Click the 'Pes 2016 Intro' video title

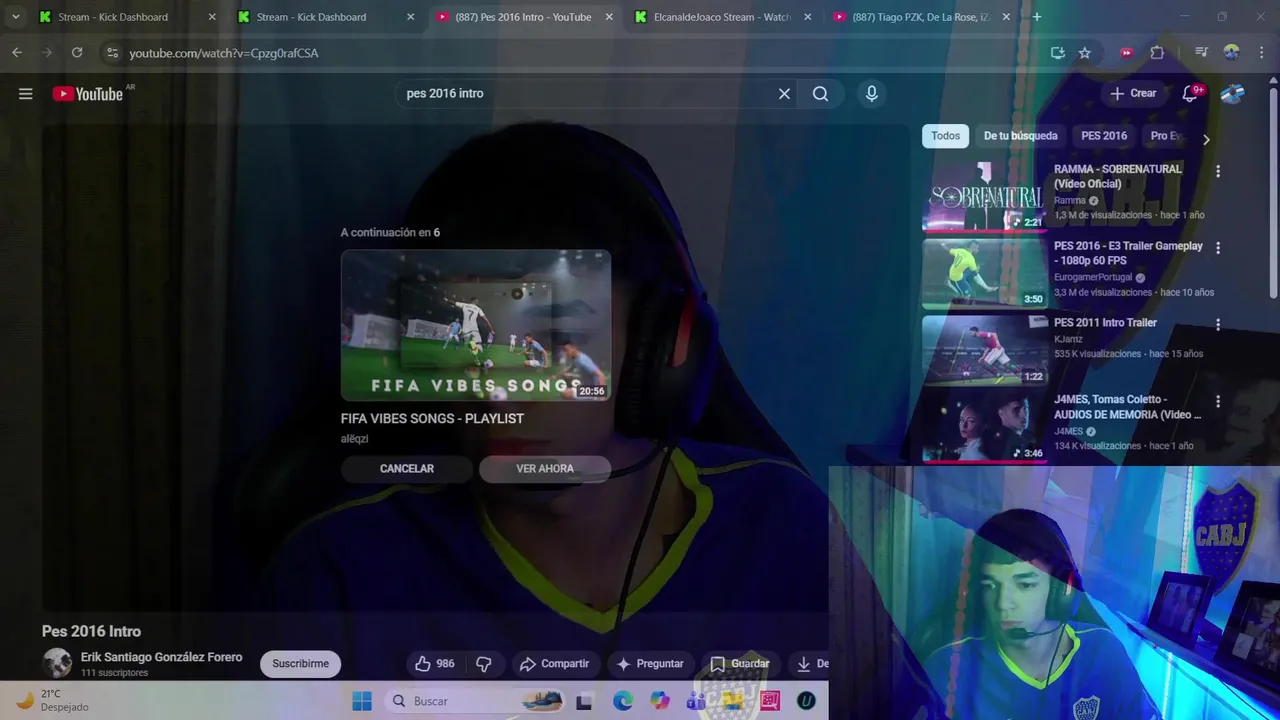coord(91,631)
